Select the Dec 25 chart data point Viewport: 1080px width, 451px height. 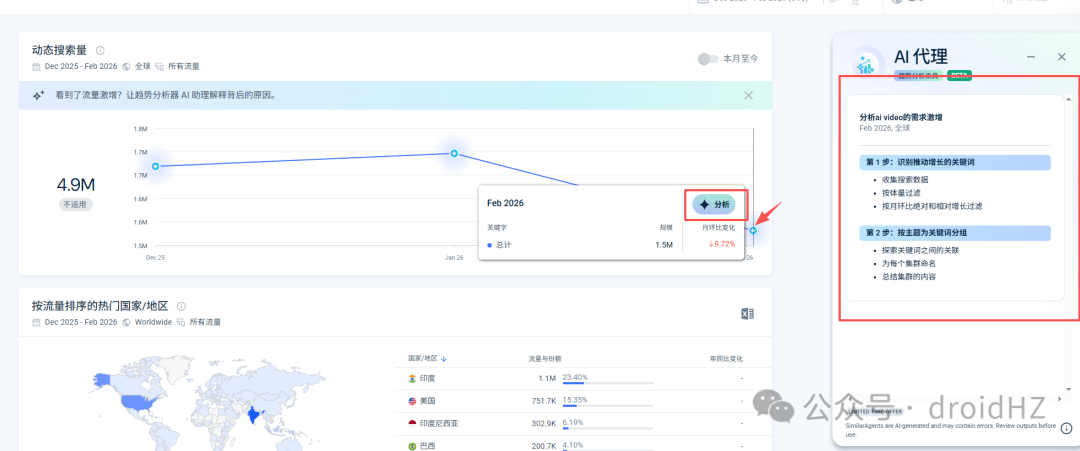click(x=156, y=167)
